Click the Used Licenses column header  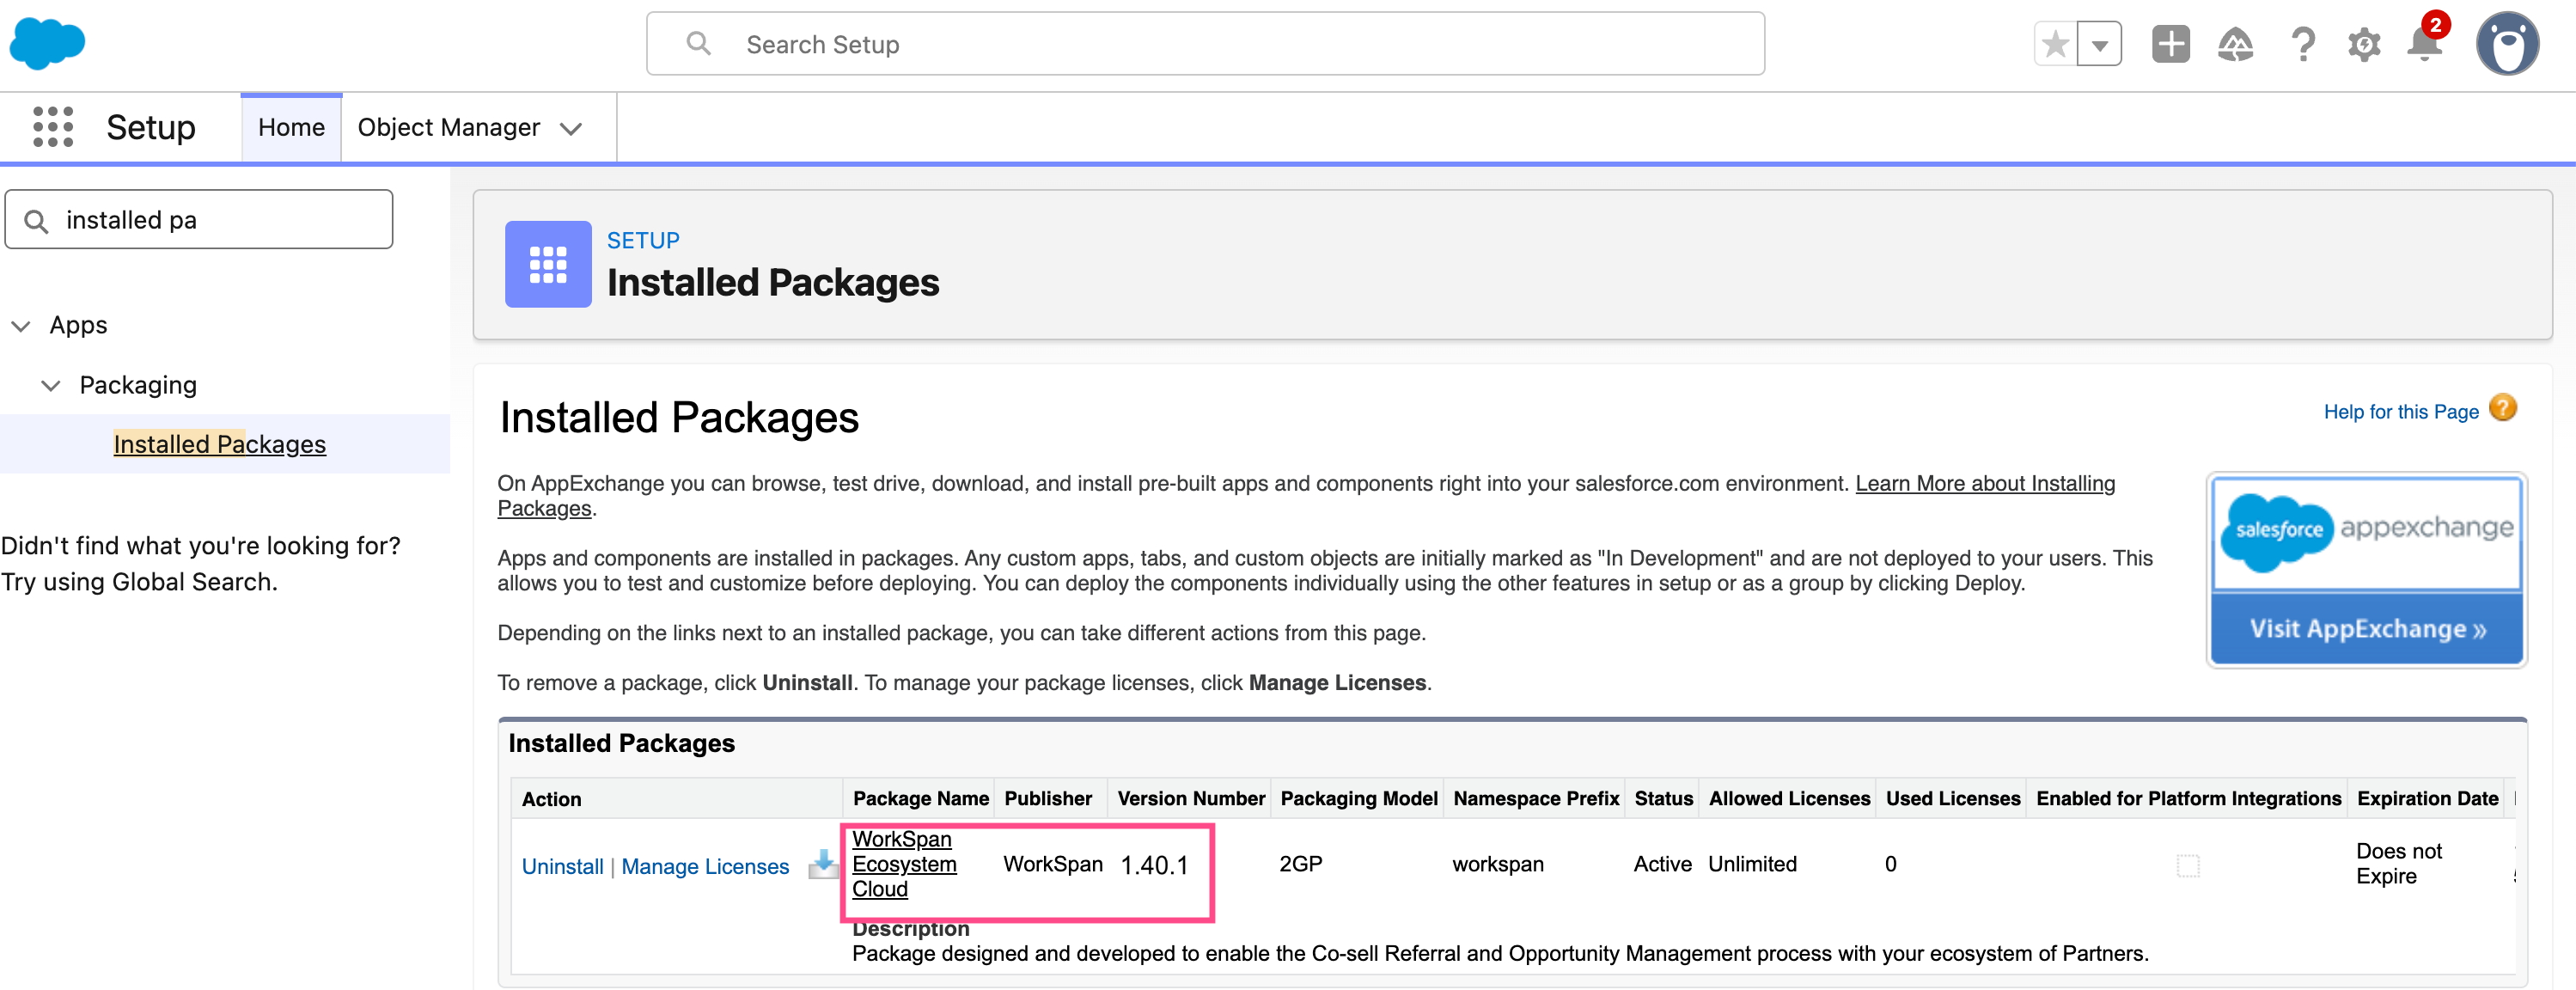(x=1953, y=798)
